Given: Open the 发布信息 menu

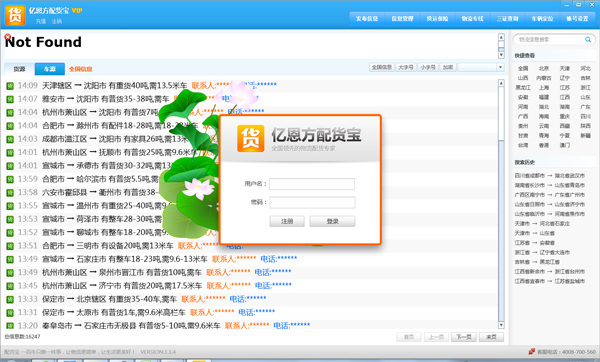Looking at the screenshot, I should 367,18.
